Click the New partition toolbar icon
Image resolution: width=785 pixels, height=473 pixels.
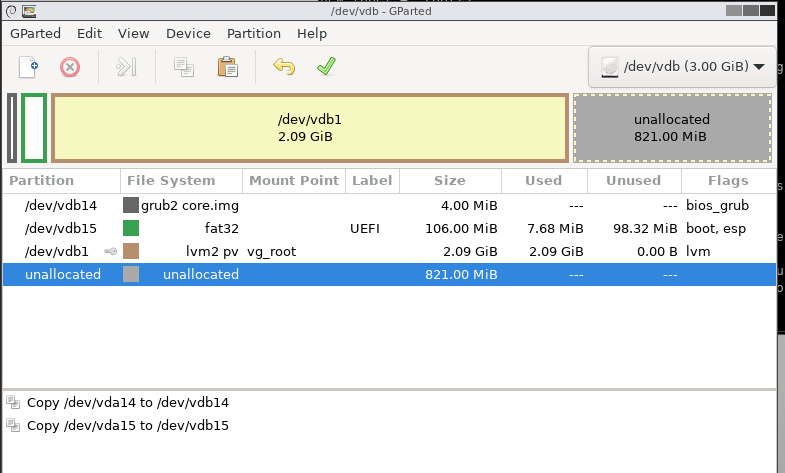point(28,67)
